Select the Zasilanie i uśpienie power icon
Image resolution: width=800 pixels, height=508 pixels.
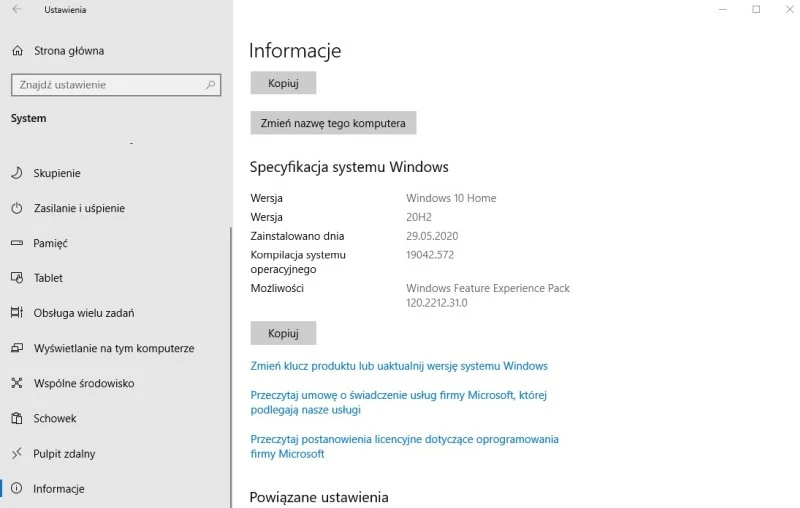17,208
